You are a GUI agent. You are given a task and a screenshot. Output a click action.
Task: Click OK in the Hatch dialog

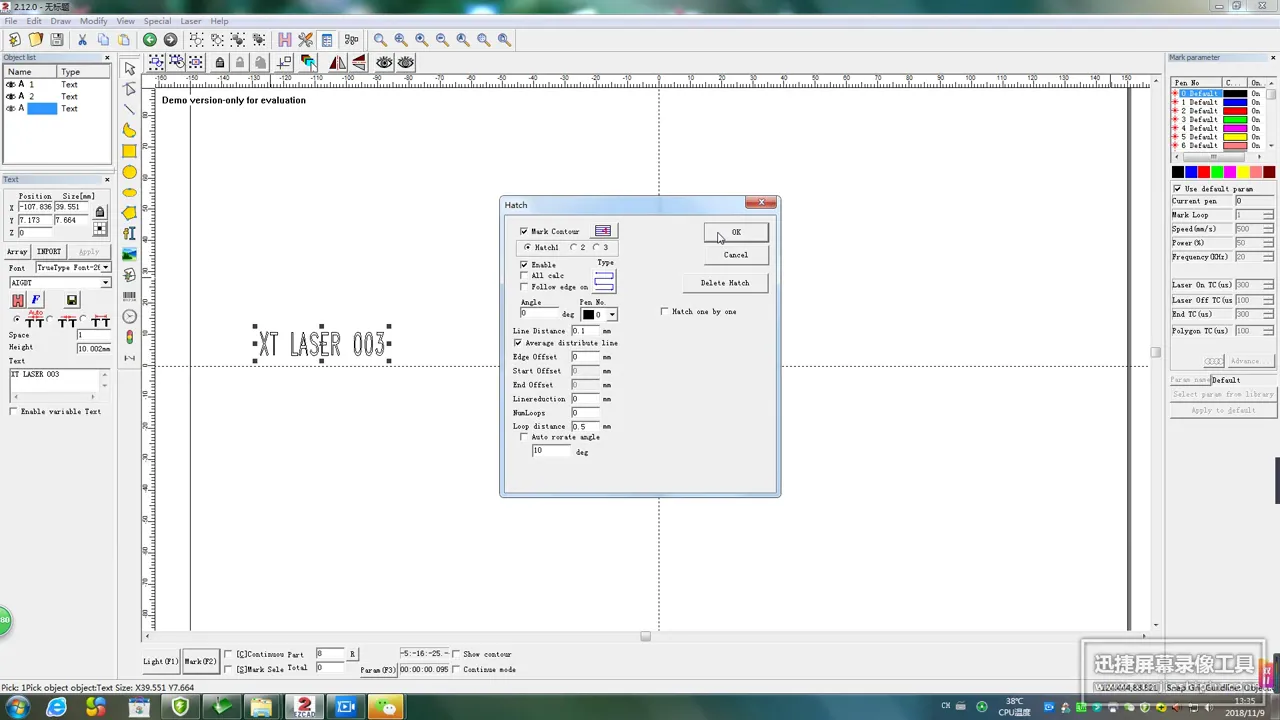pos(736,232)
